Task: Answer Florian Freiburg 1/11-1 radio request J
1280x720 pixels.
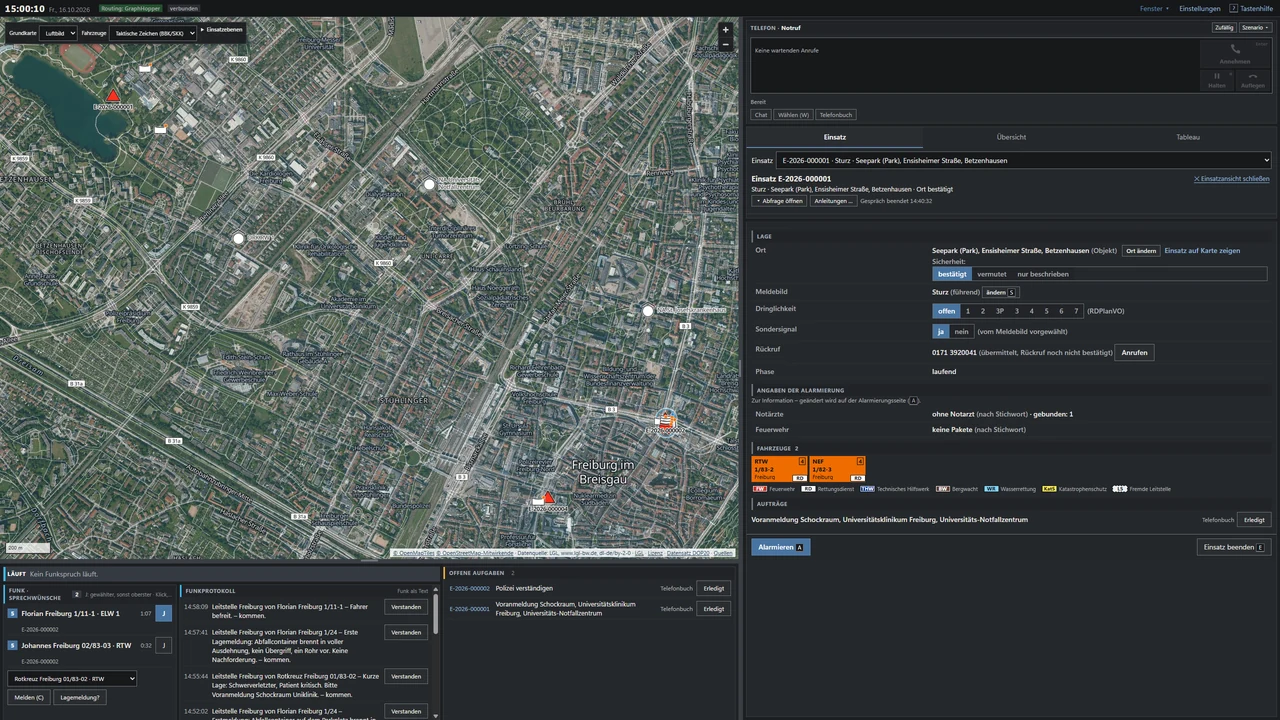Action: click(x=164, y=614)
